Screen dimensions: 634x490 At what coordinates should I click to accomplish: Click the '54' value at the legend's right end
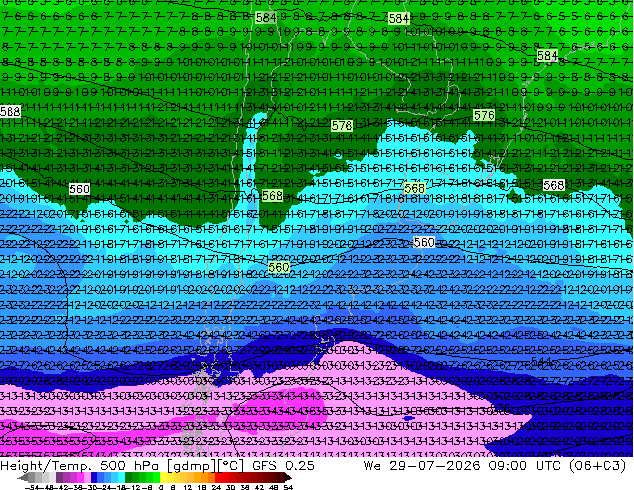(288, 487)
